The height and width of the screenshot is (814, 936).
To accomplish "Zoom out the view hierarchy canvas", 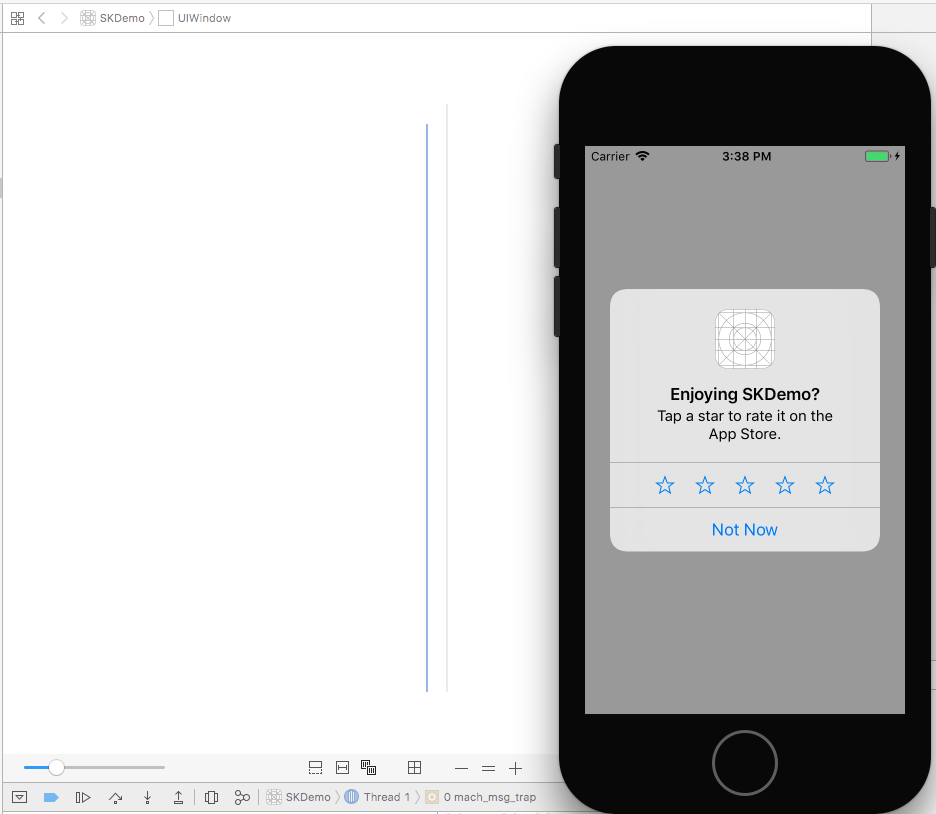I will [x=461, y=769].
